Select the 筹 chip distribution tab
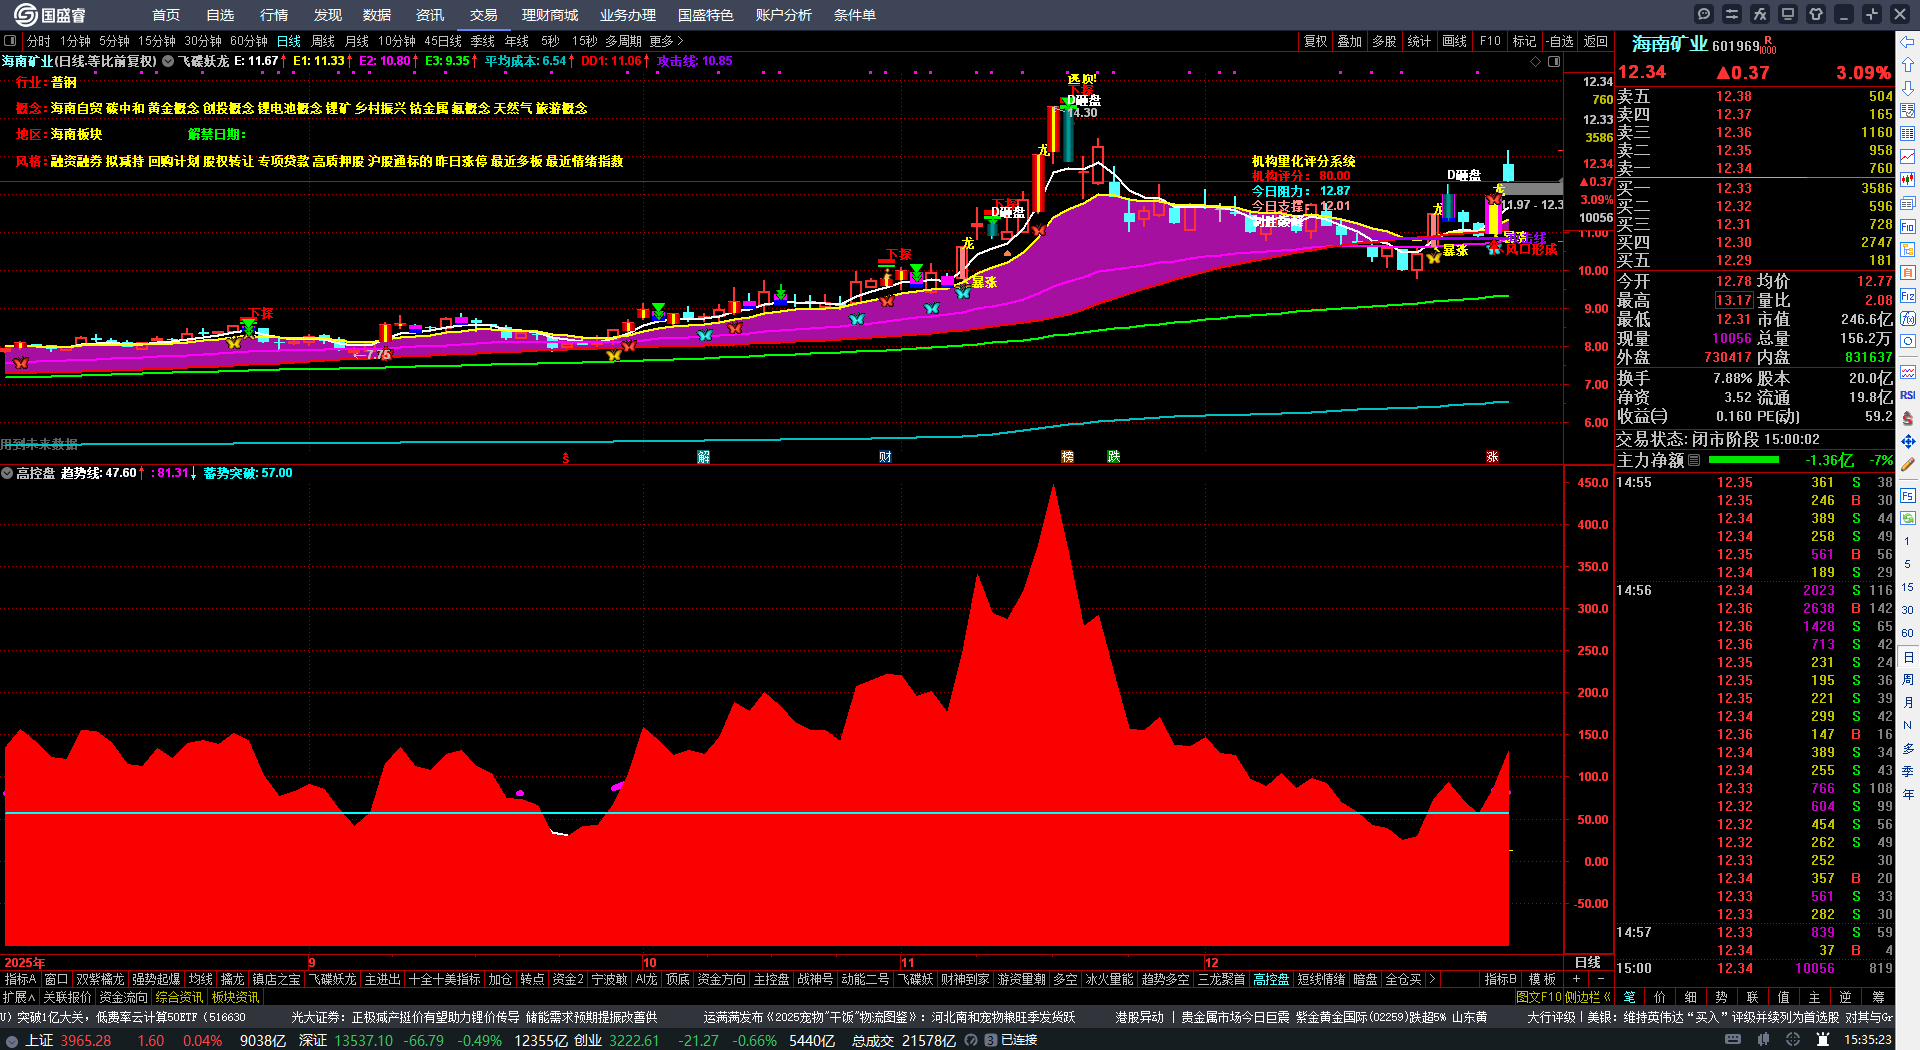The image size is (1920, 1050). [1878, 997]
